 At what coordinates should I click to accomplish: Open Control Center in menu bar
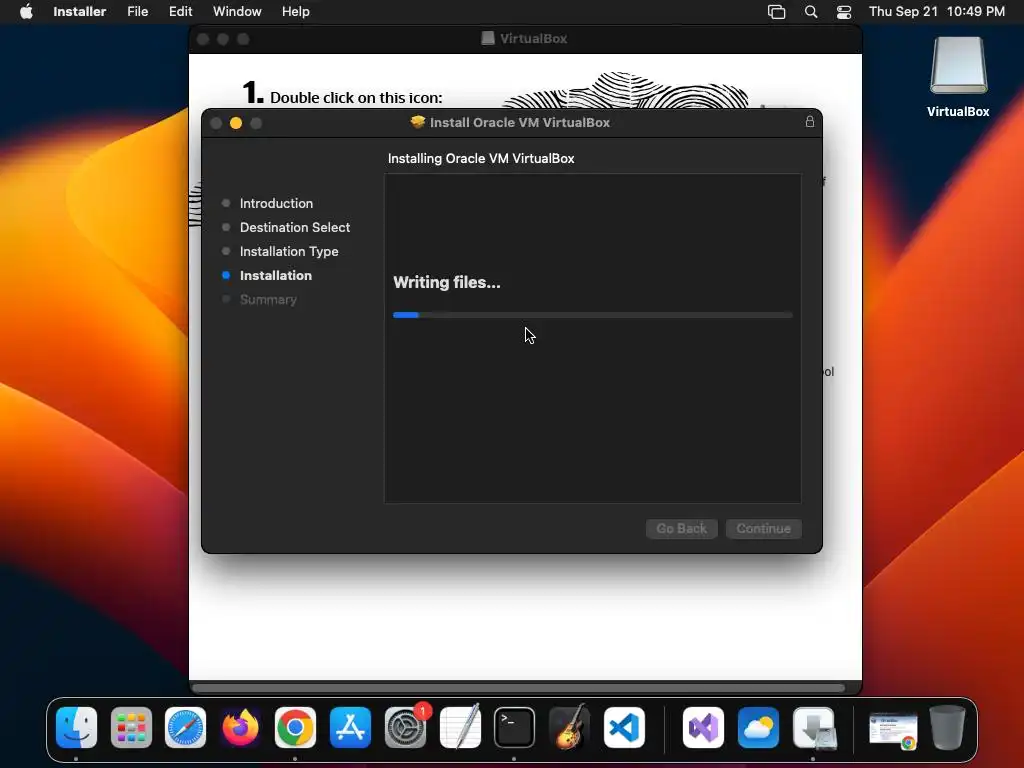click(x=844, y=12)
